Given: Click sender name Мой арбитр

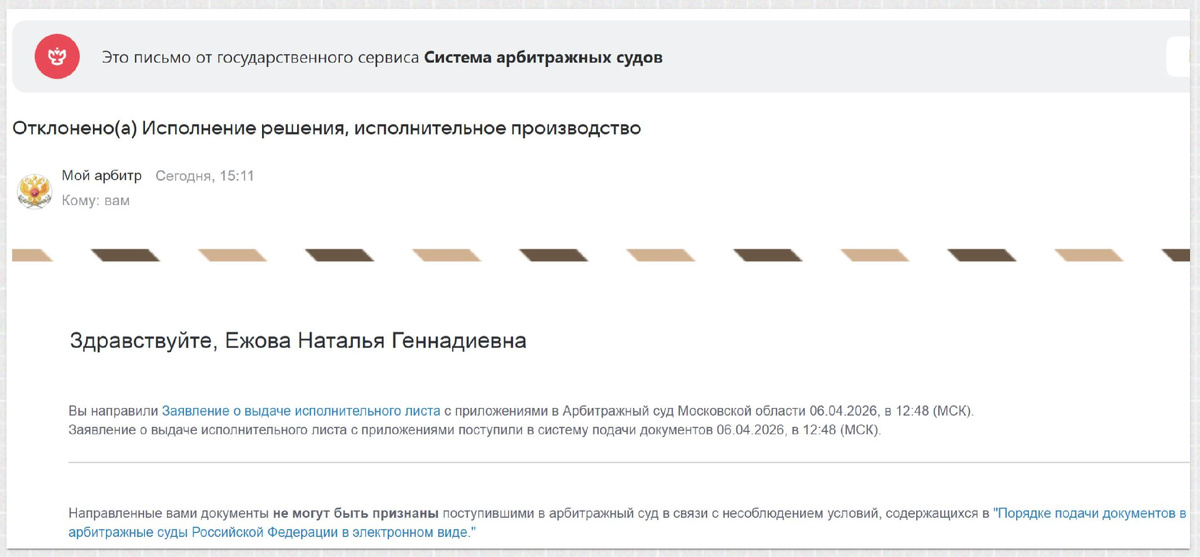Looking at the screenshot, I should [x=102, y=176].
